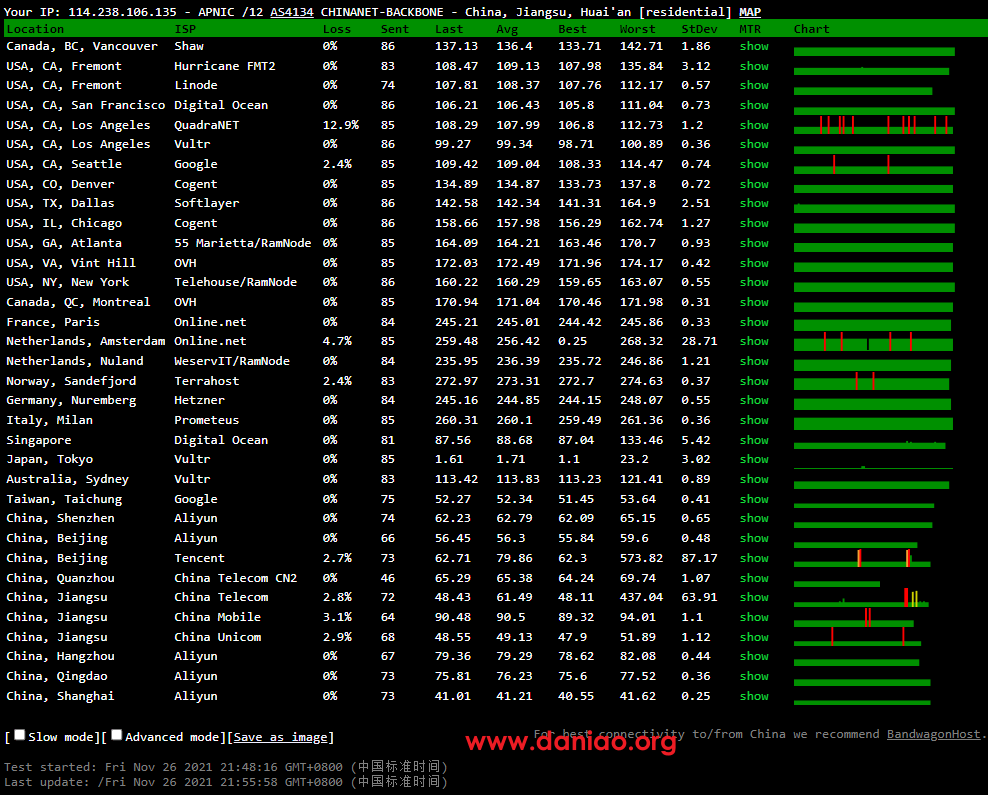Click the Amsterdam Online.net latency chart
This screenshot has width=988, height=795.
(x=873, y=341)
